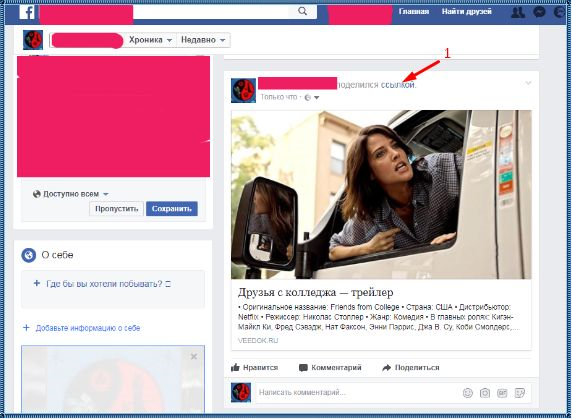Screen dimensions: 572x419
Task: Open the Доступно всем privacy dropdown
Action: pyautogui.click(x=70, y=194)
